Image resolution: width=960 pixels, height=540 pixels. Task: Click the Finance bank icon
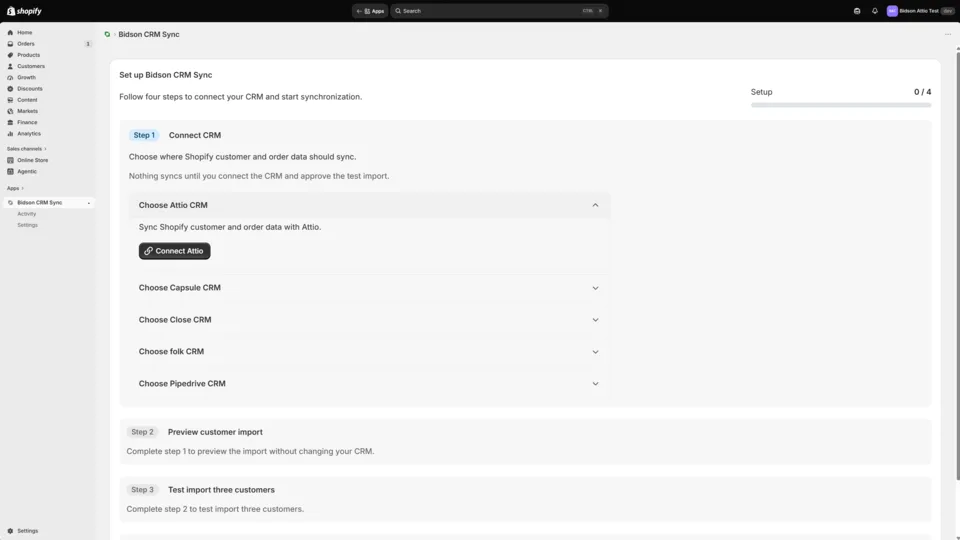10,122
